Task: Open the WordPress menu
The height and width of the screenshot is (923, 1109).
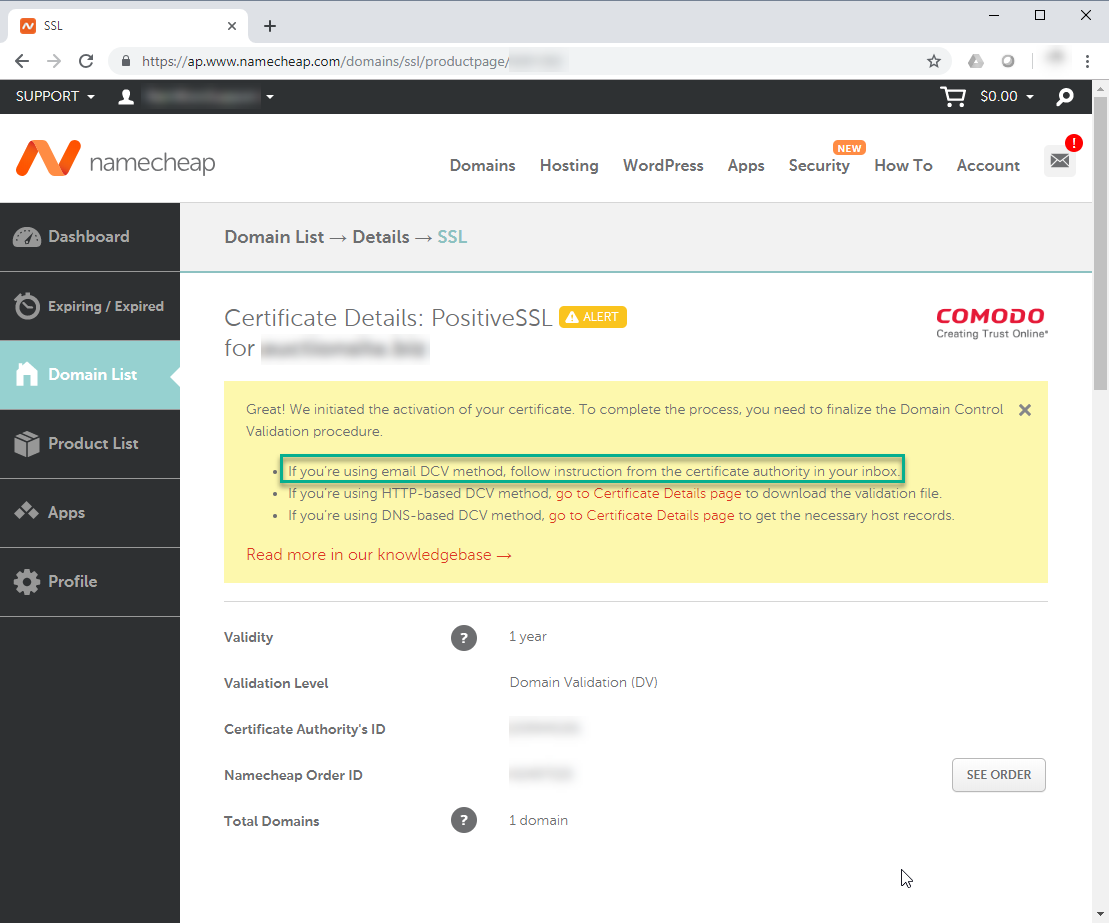Action: (x=663, y=166)
